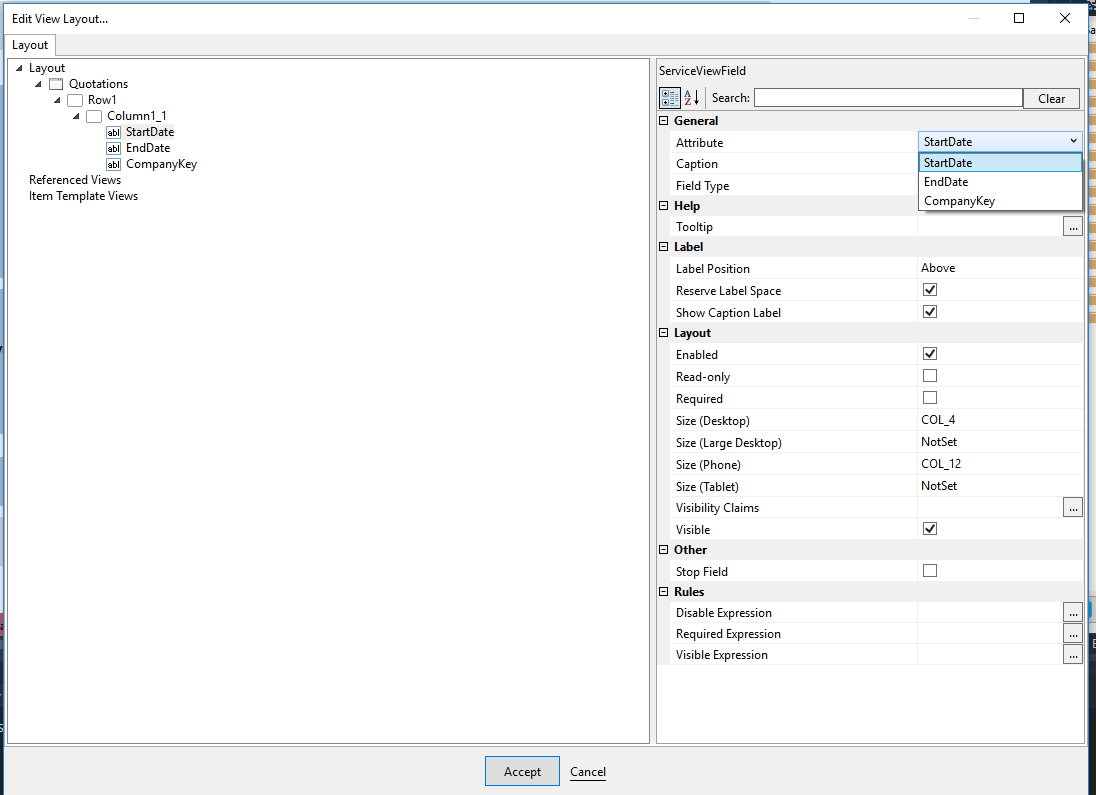Choose CompanyKey in the Attribute dropdown list
The image size is (1096, 795).
tap(1000, 201)
